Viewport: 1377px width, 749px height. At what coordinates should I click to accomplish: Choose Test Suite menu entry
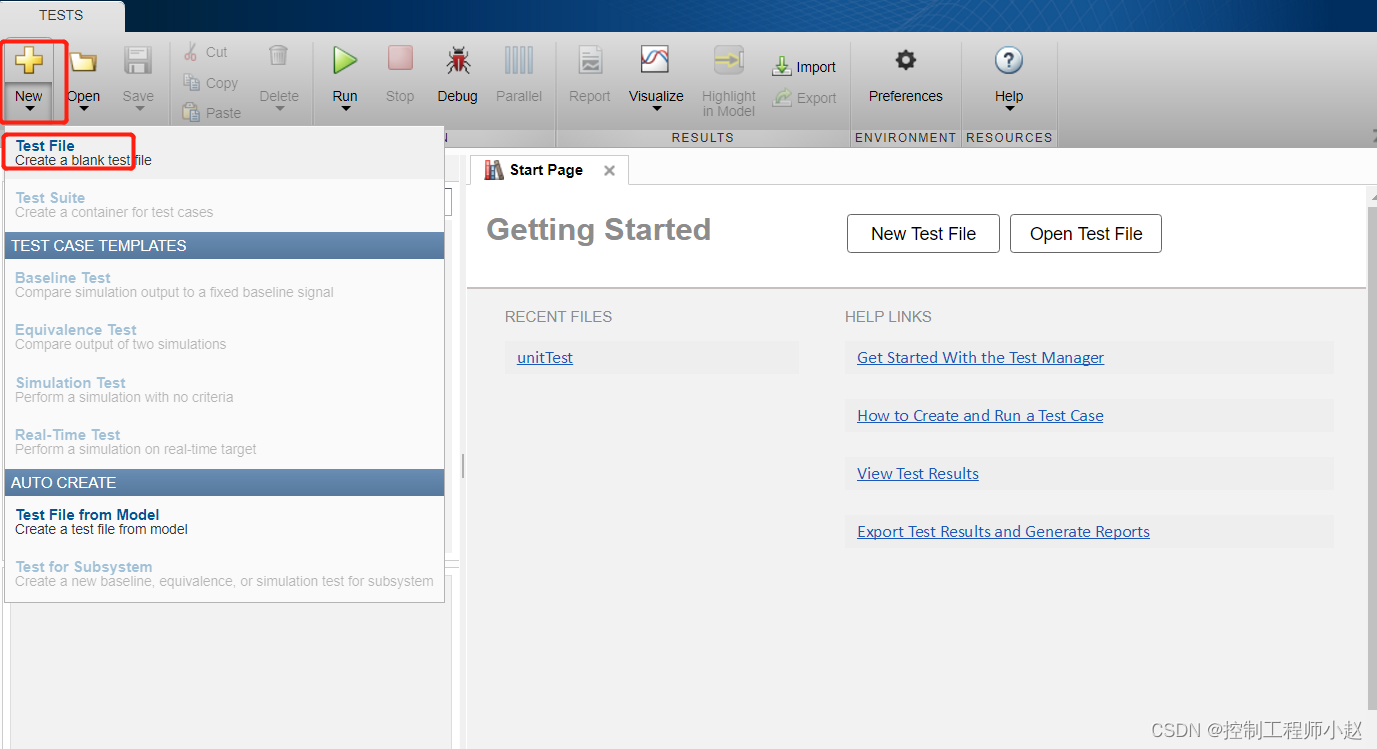[224, 205]
